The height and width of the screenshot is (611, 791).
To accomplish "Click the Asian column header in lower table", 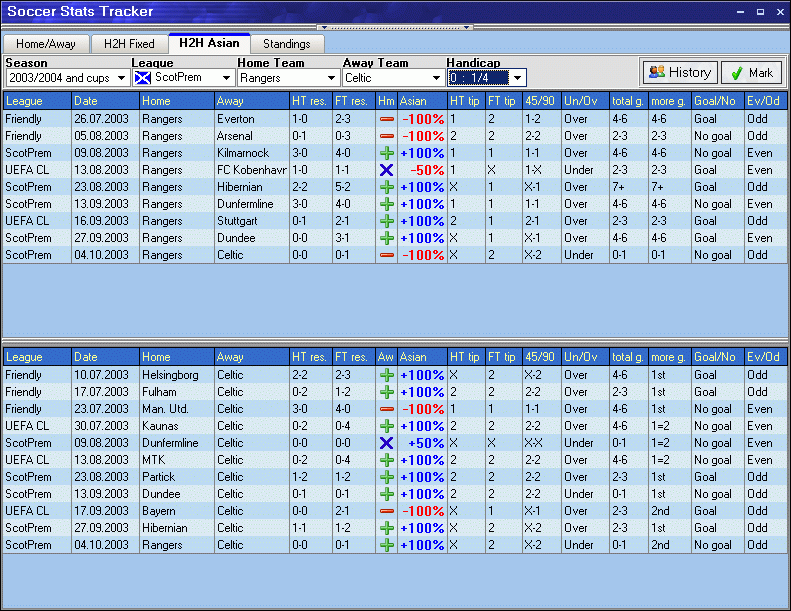I will 421,357.
